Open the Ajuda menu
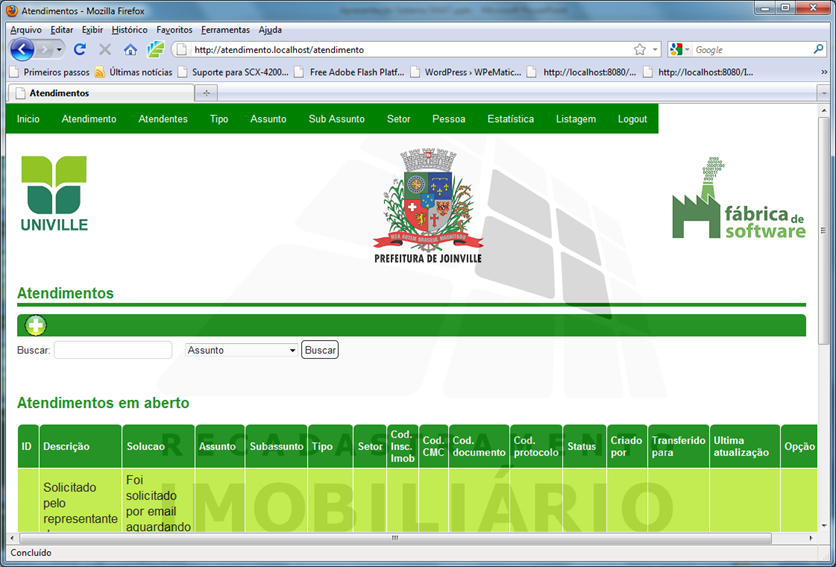 point(270,30)
